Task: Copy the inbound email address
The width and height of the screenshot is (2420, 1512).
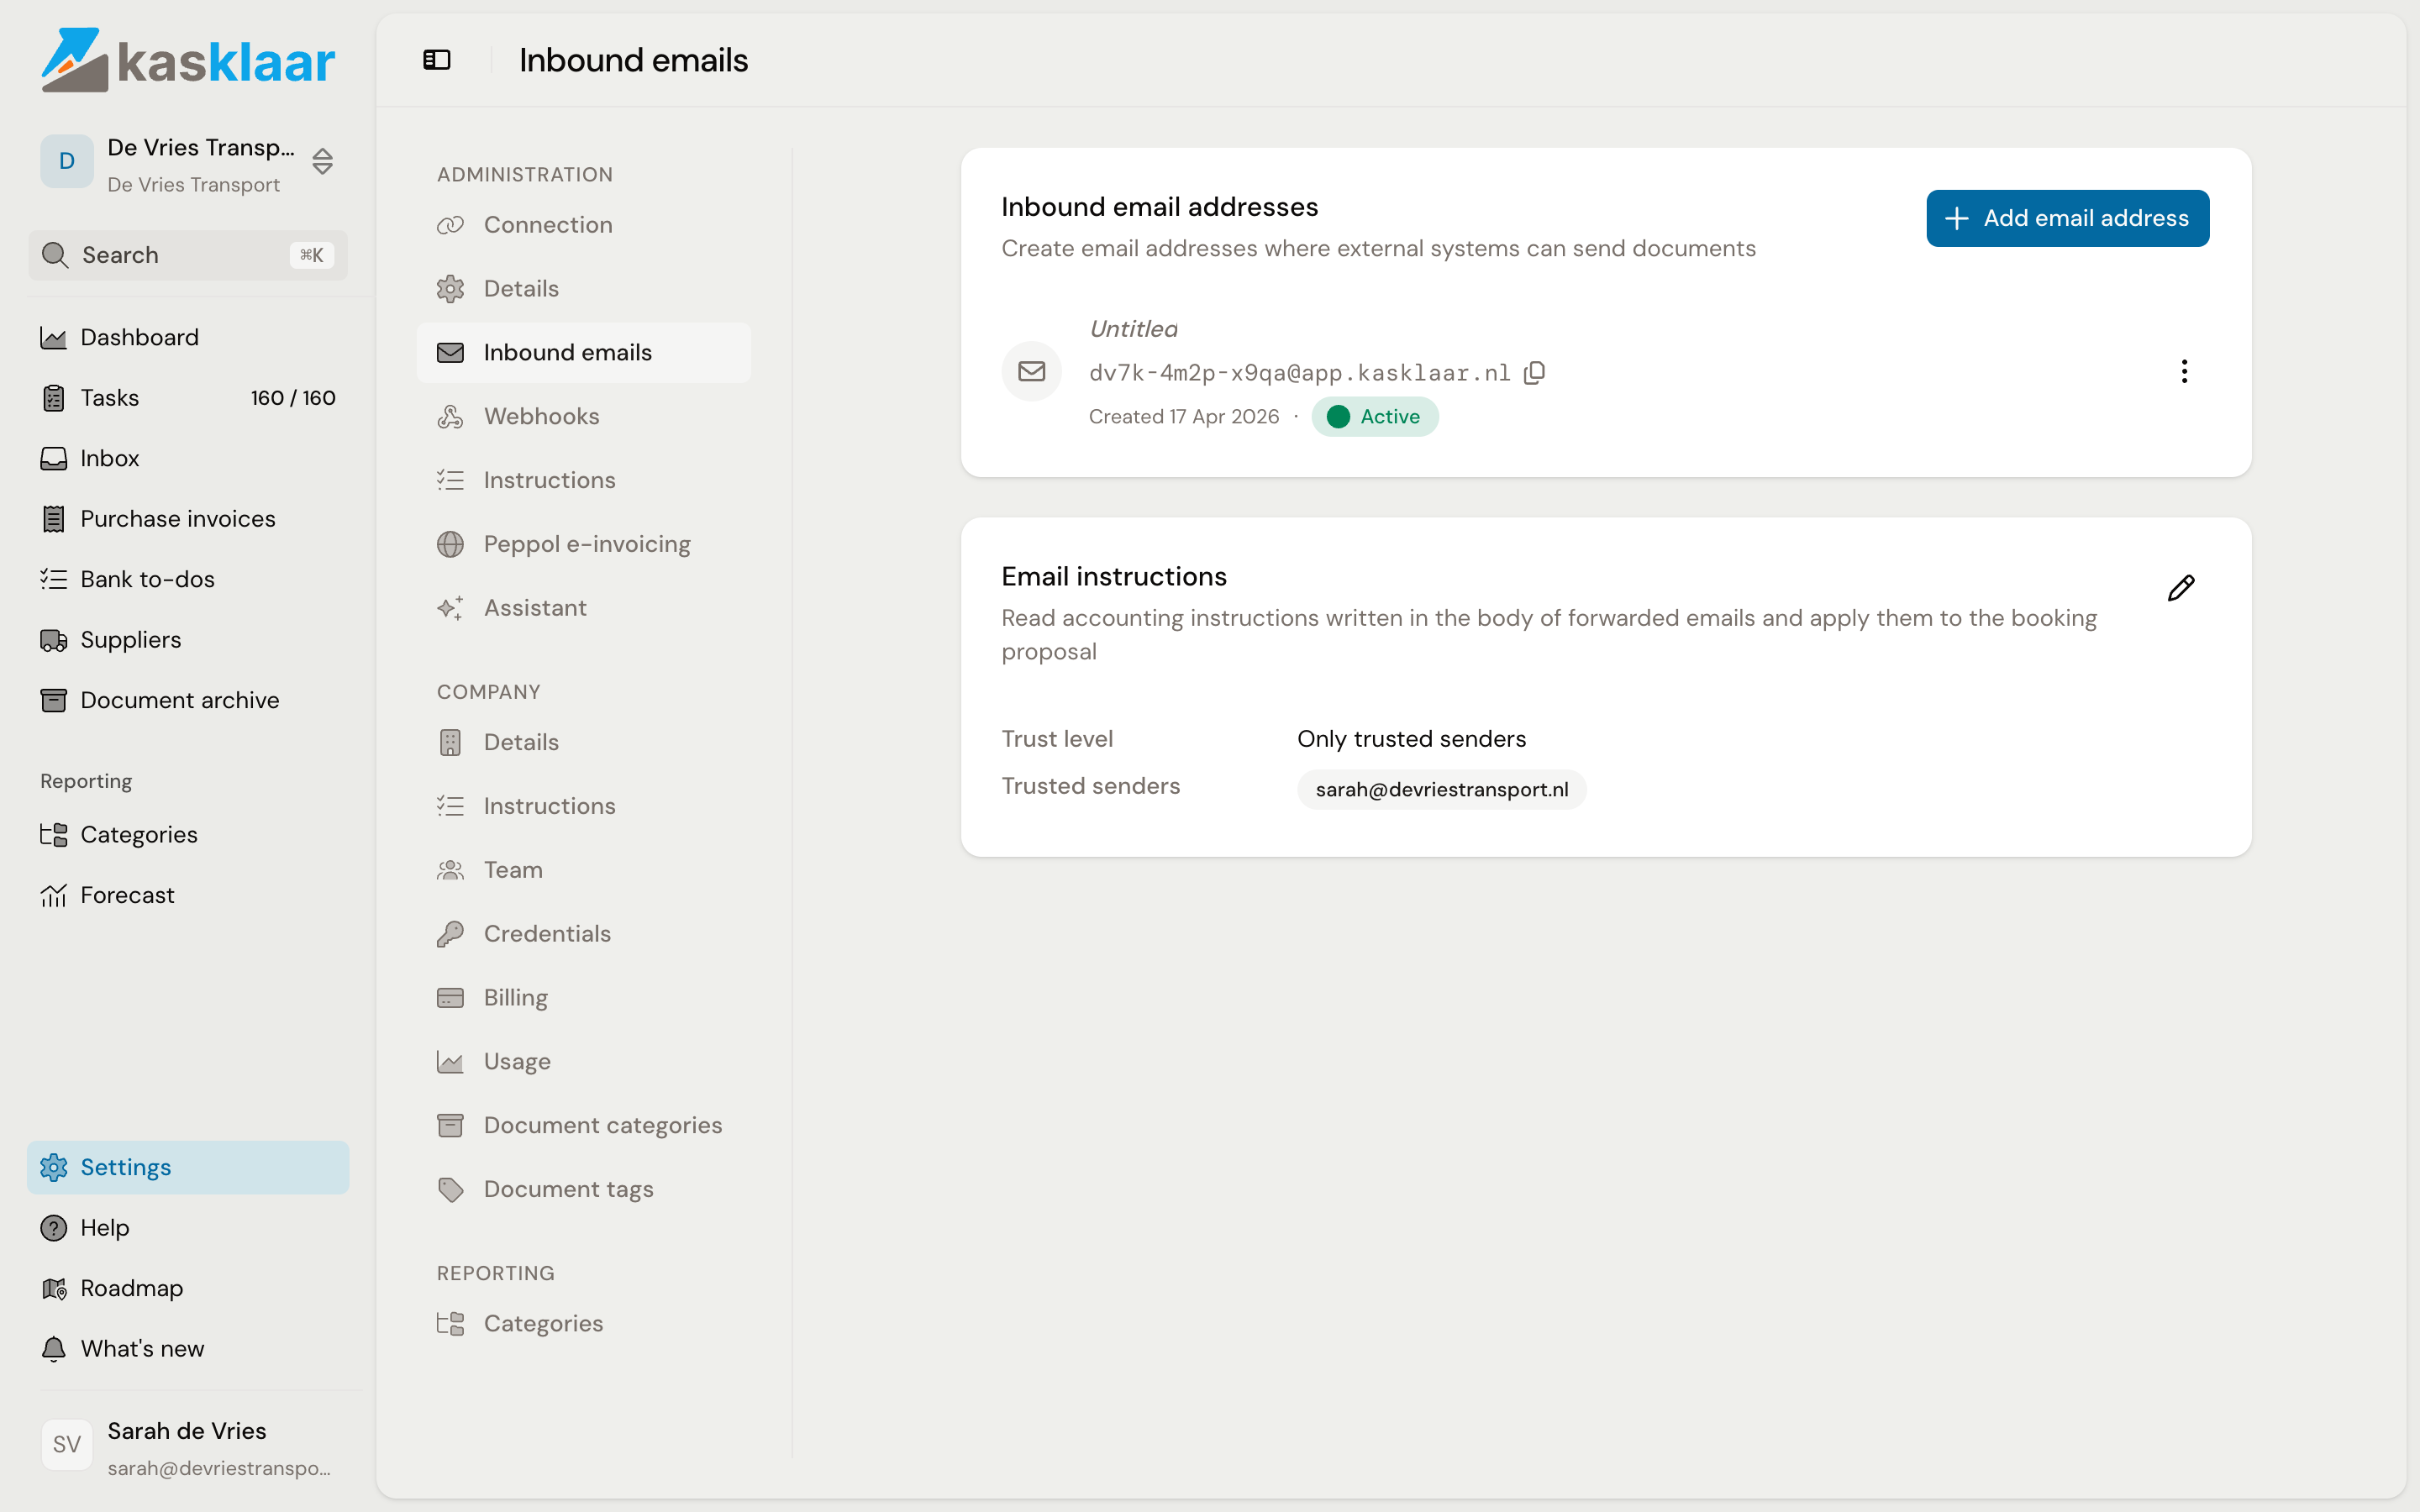Action: (1535, 373)
